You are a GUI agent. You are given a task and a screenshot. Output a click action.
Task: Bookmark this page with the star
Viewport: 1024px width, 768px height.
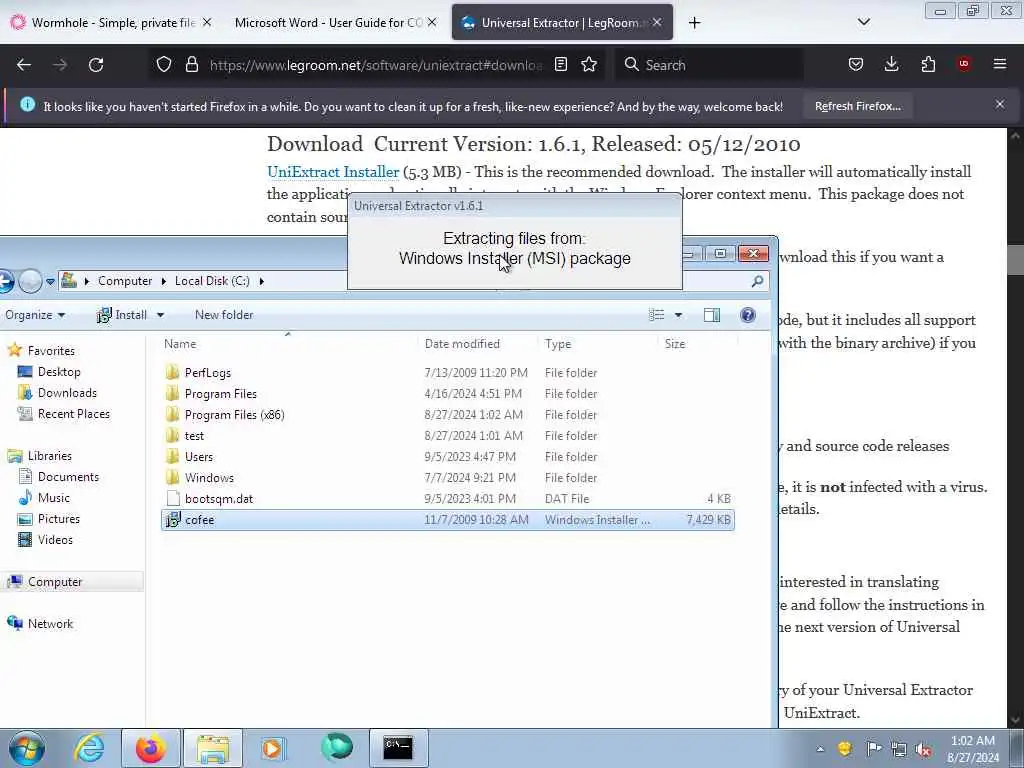click(x=589, y=64)
